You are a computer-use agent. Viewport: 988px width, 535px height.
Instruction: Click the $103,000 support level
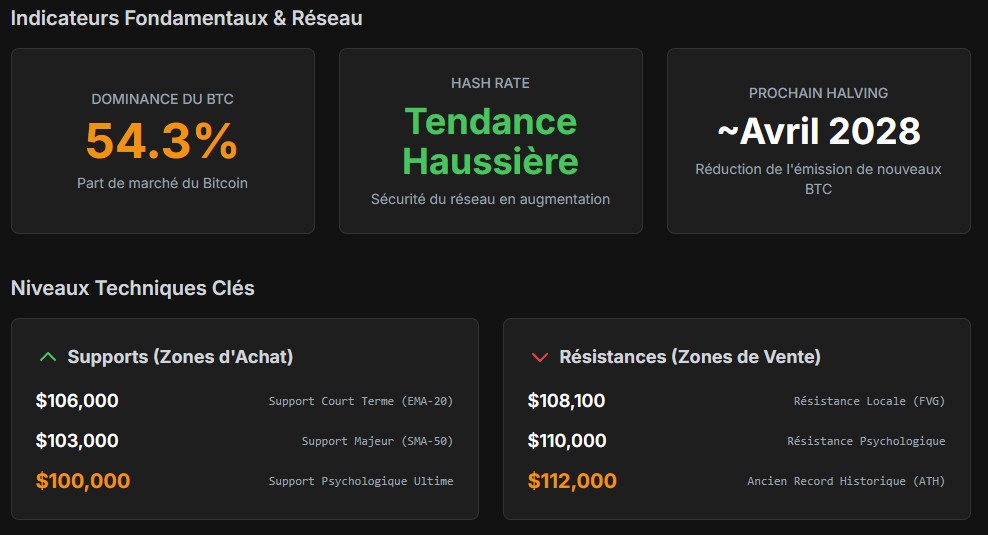(x=77, y=440)
